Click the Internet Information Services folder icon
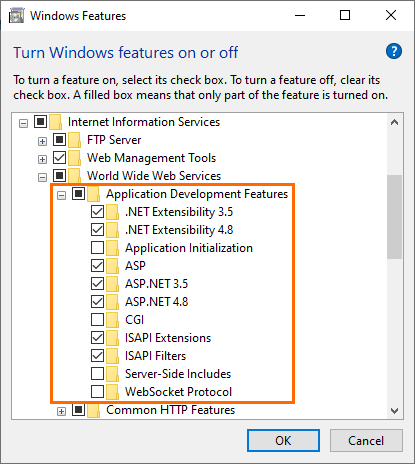The image size is (415, 464). 56,122
